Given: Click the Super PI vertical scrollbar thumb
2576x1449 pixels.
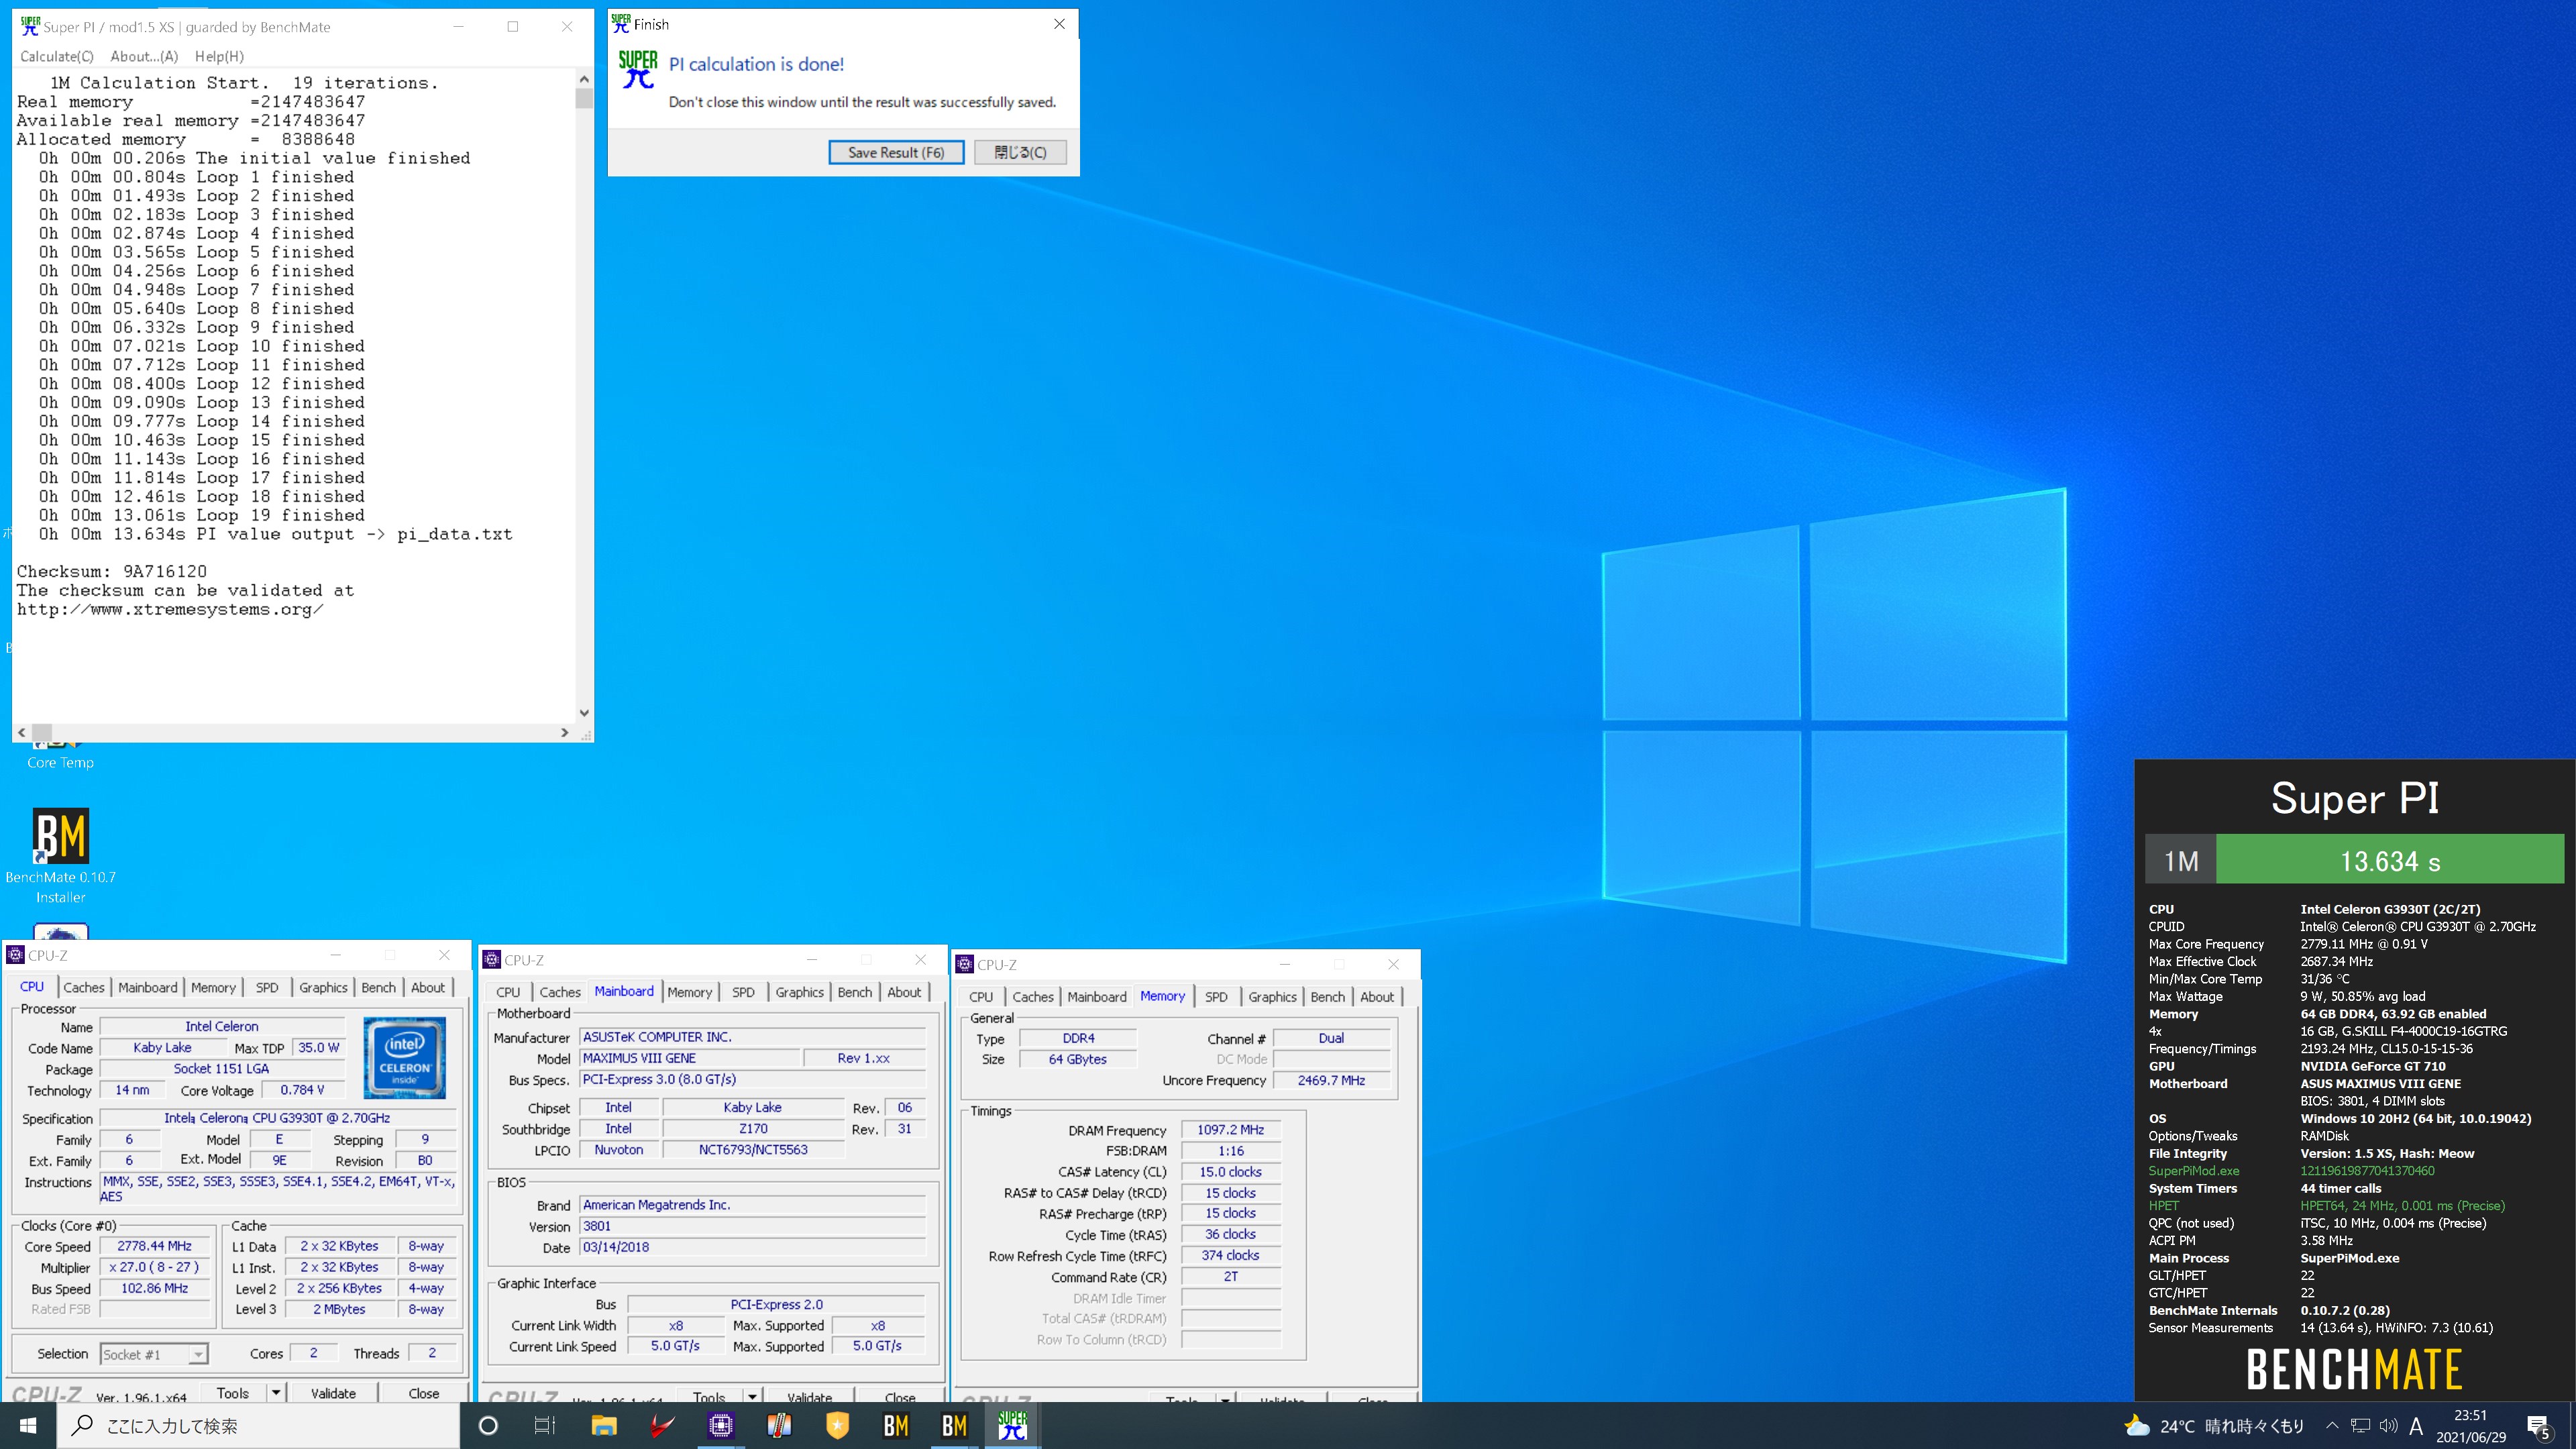Looking at the screenshot, I should (584, 98).
